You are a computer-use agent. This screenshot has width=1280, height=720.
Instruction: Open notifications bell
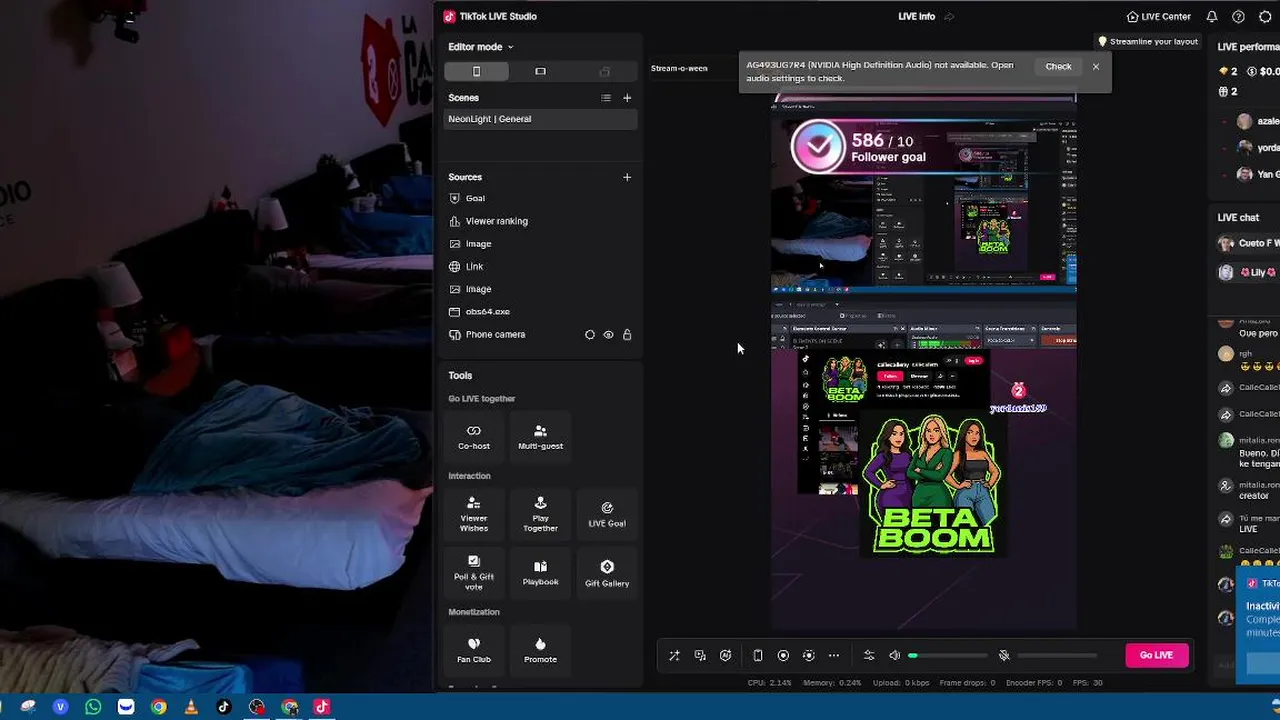[1212, 17]
